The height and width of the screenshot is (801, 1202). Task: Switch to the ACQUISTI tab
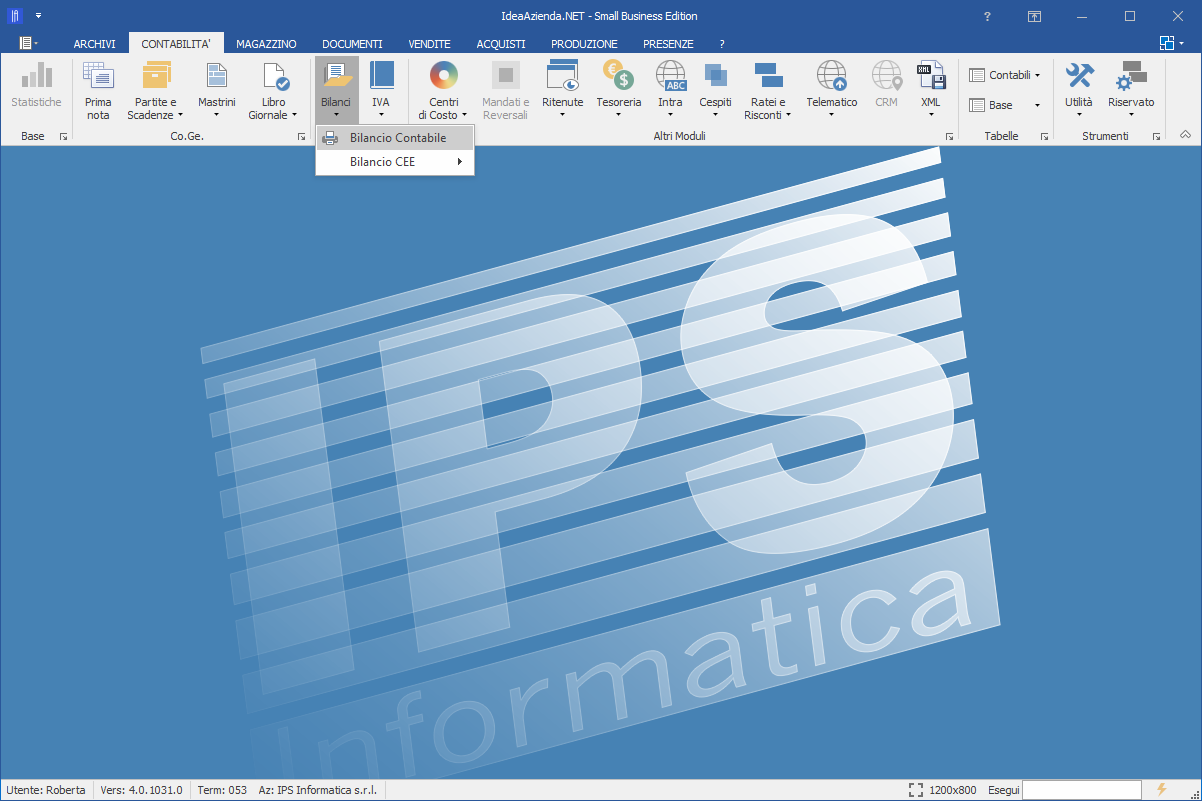point(501,44)
